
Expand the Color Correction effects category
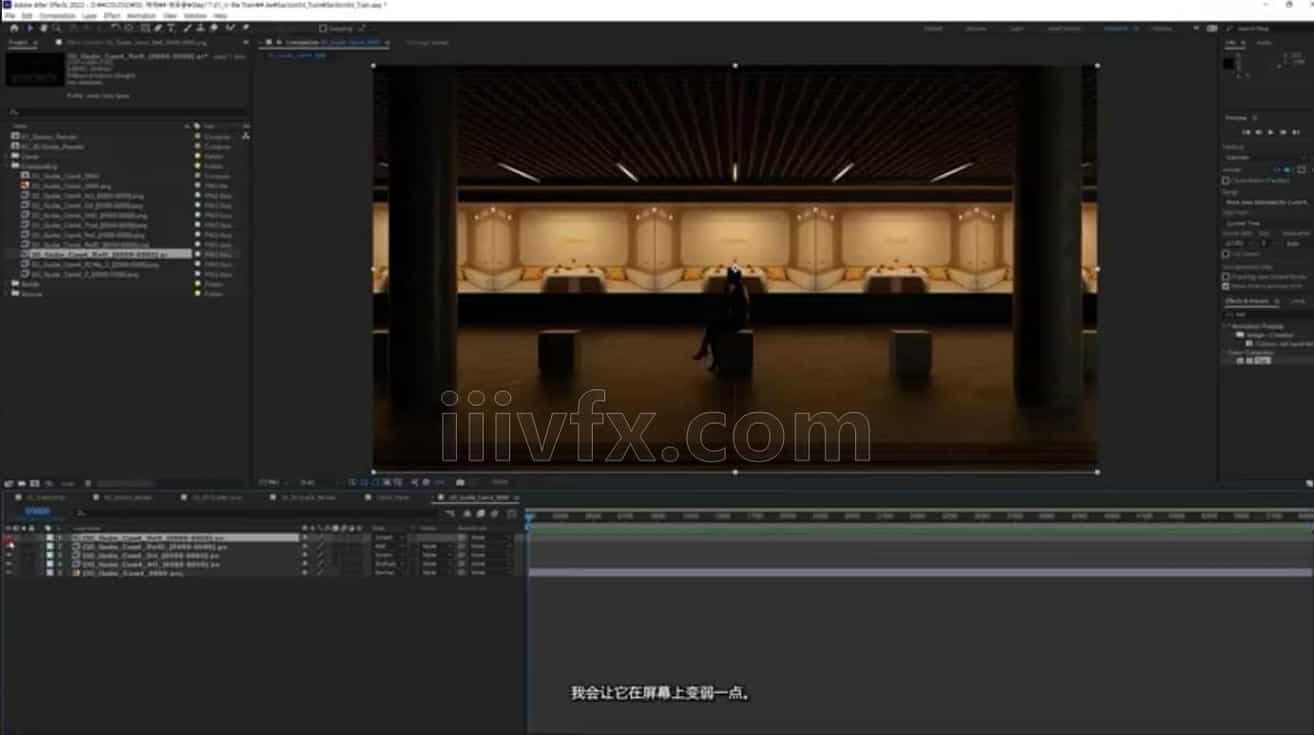(1226, 353)
